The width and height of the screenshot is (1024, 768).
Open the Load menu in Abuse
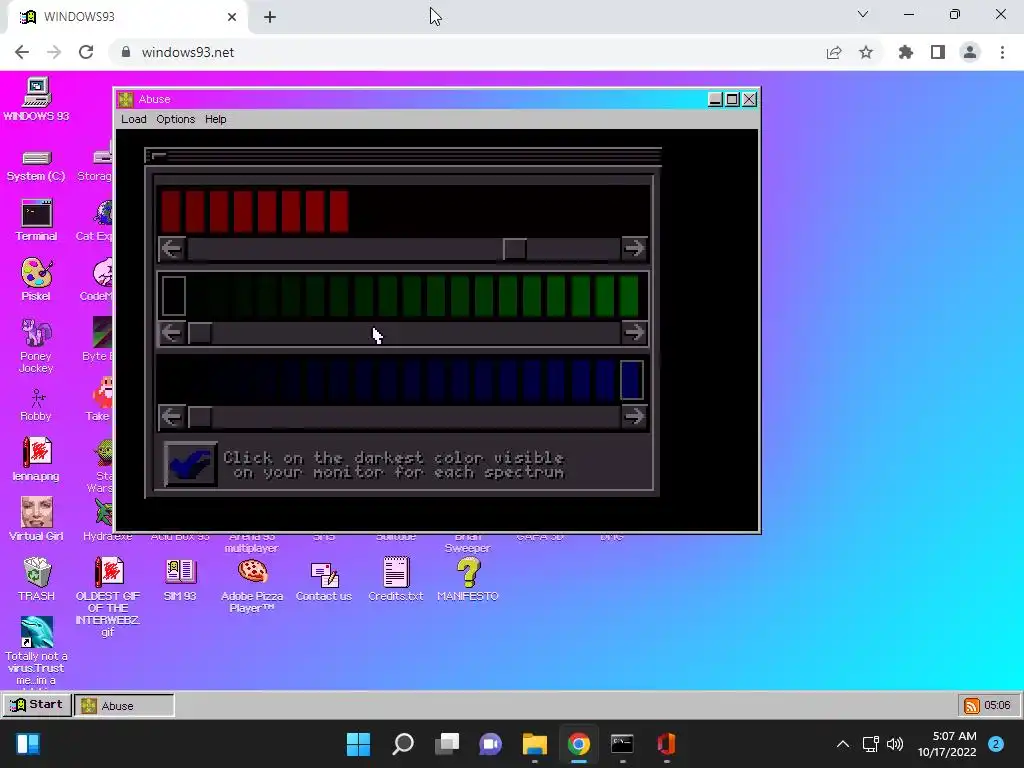click(x=134, y=119)
